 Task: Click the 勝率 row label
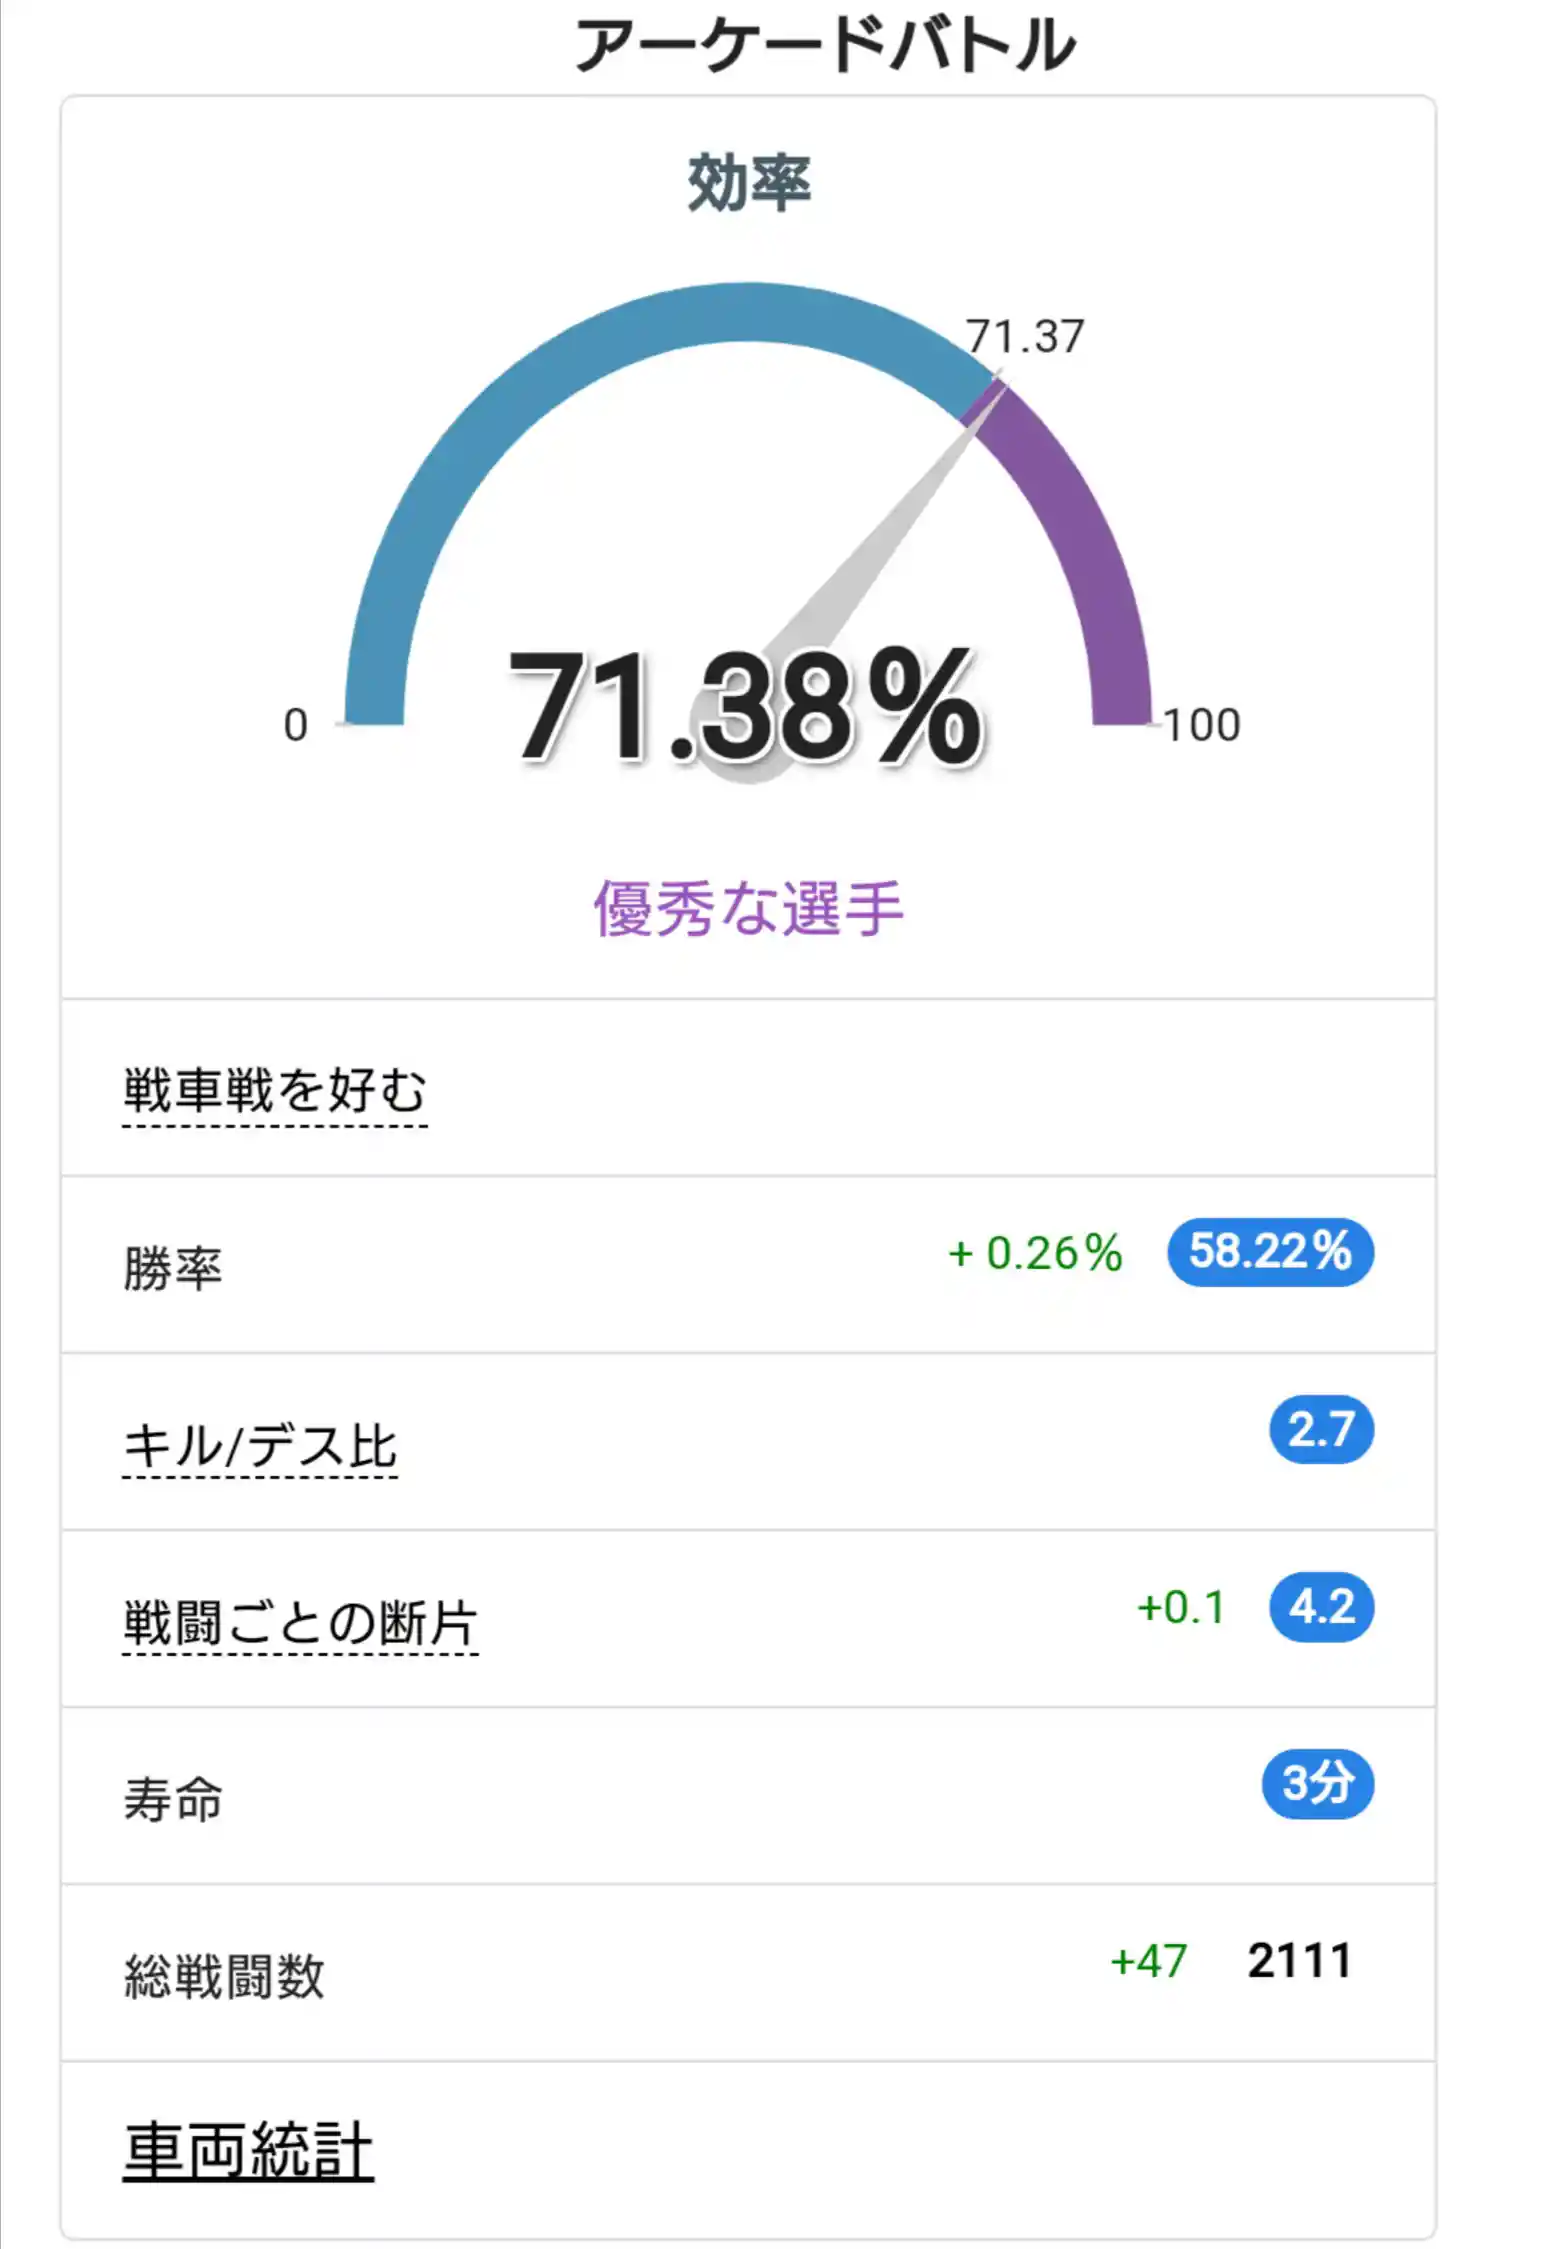pyautogui.click(x=173, y=1269)
